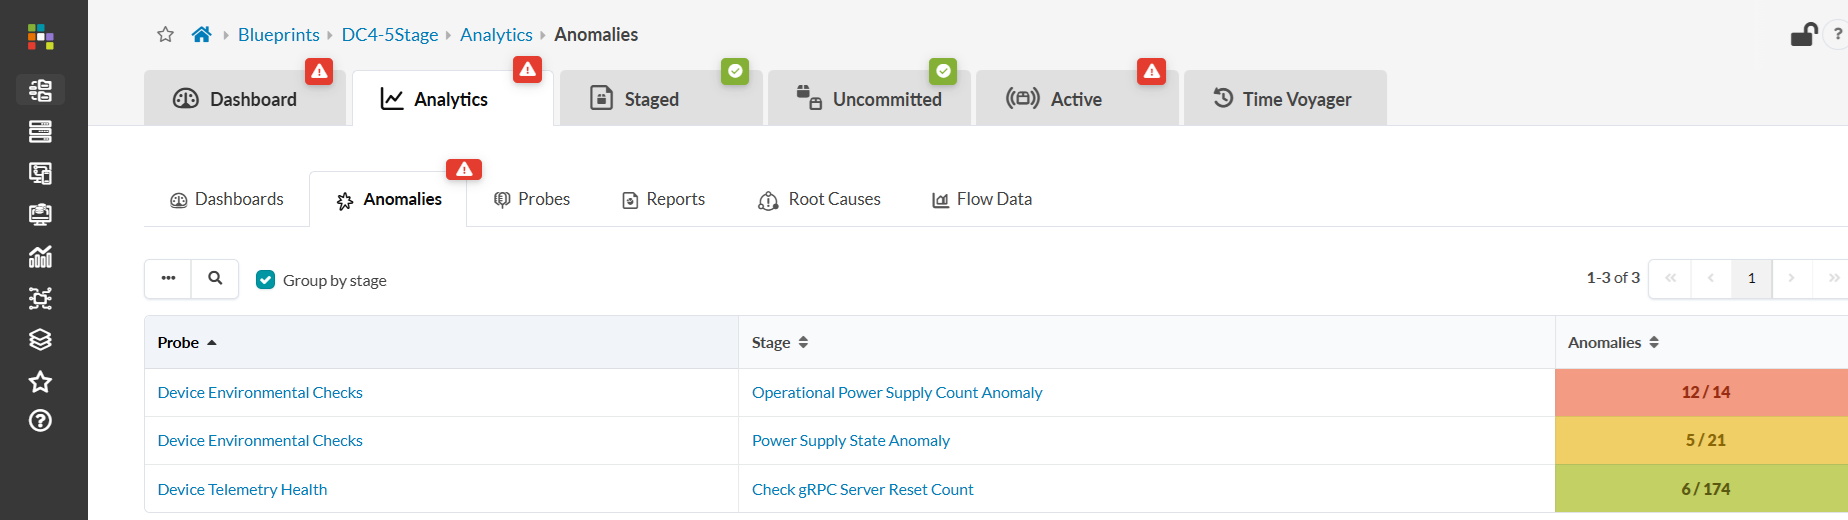Open the Help question-mark sidebar icon
Image resolution: width=1848 pixels, height=520 pixels.
pos(40,421)
